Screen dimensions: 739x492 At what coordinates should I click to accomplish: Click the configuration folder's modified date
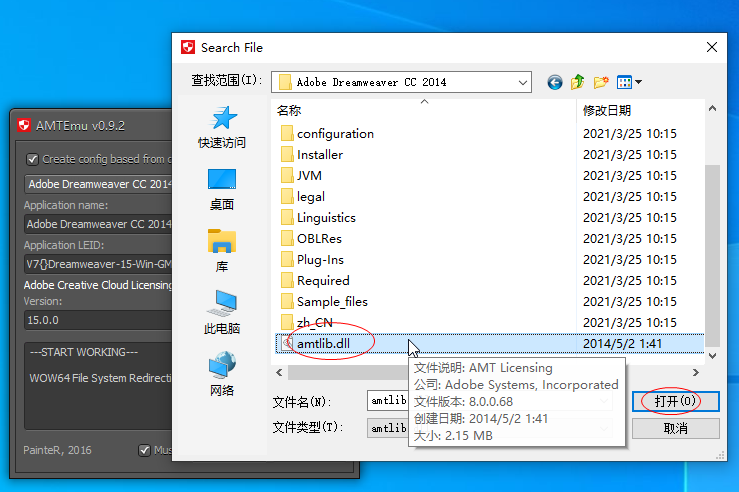[630, 134]
